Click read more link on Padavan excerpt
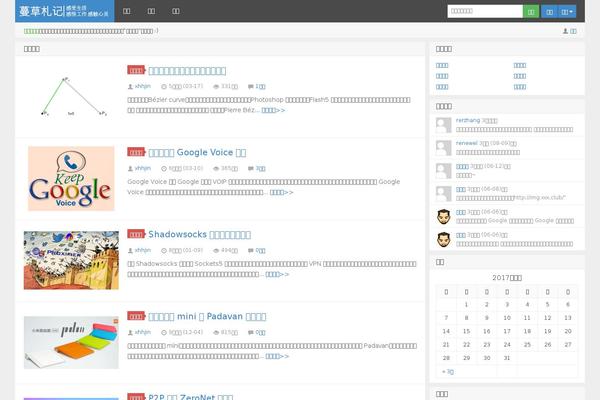 click(x=277, y=356)
